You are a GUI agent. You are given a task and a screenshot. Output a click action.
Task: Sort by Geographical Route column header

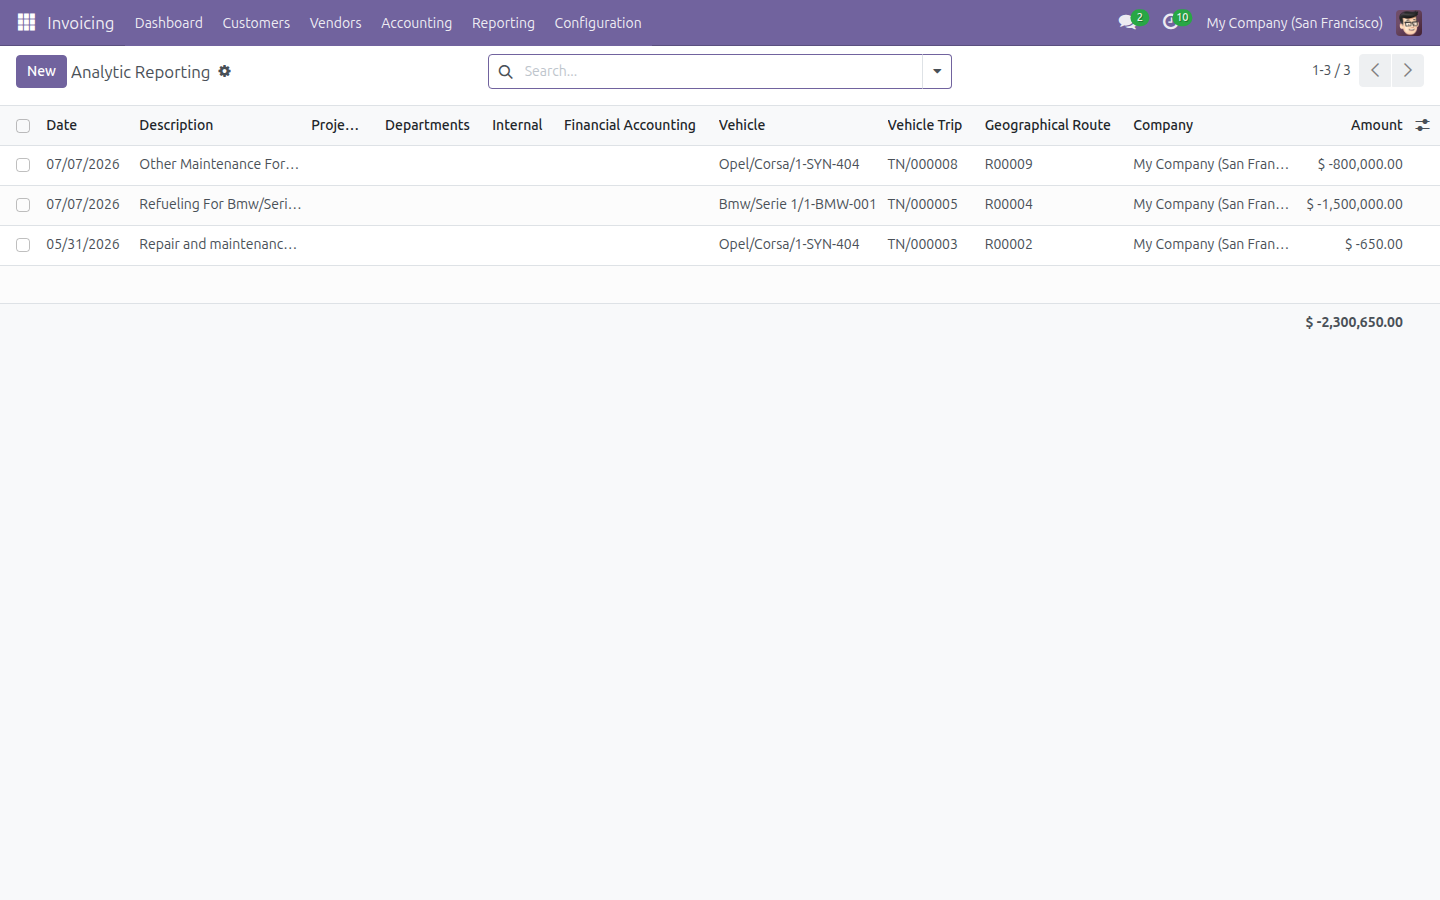(x=1047, y=125)
